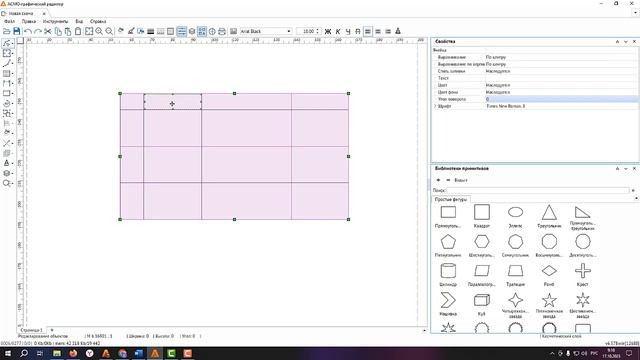The image size is (640, 360).
Task: Open the Справка menu
Action: point(98,21)
